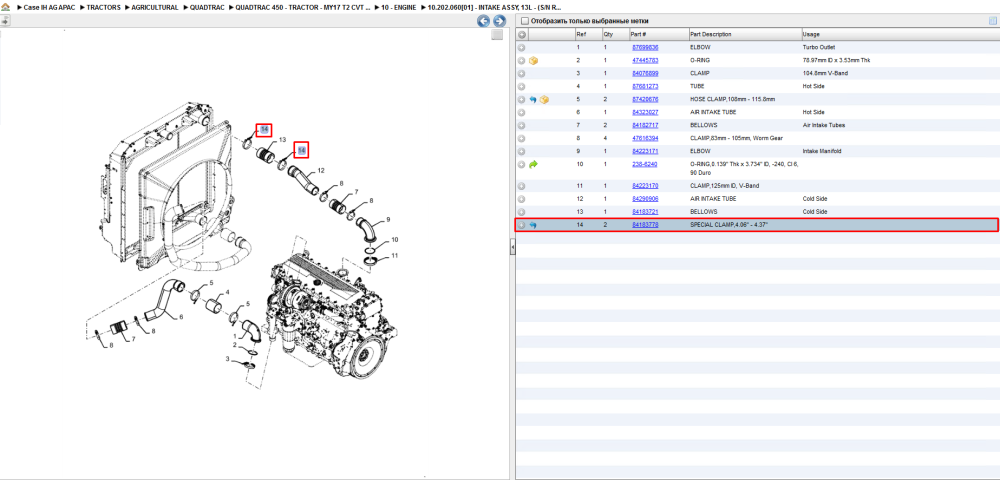Open the side panel toggle icon below home
This screenshot has width=1000, height=480.
4,20
